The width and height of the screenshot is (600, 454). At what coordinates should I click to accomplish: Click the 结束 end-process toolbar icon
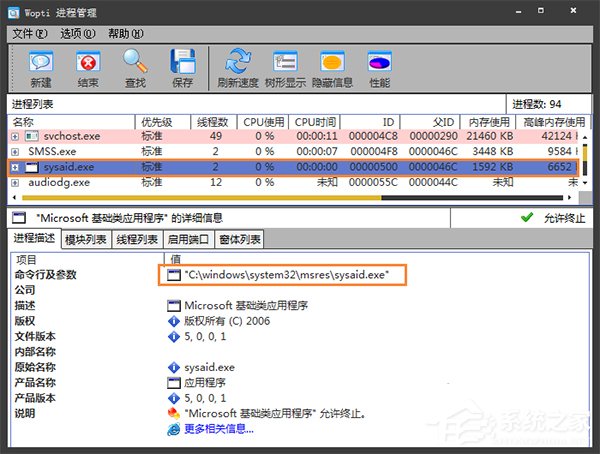pos(88,62)
